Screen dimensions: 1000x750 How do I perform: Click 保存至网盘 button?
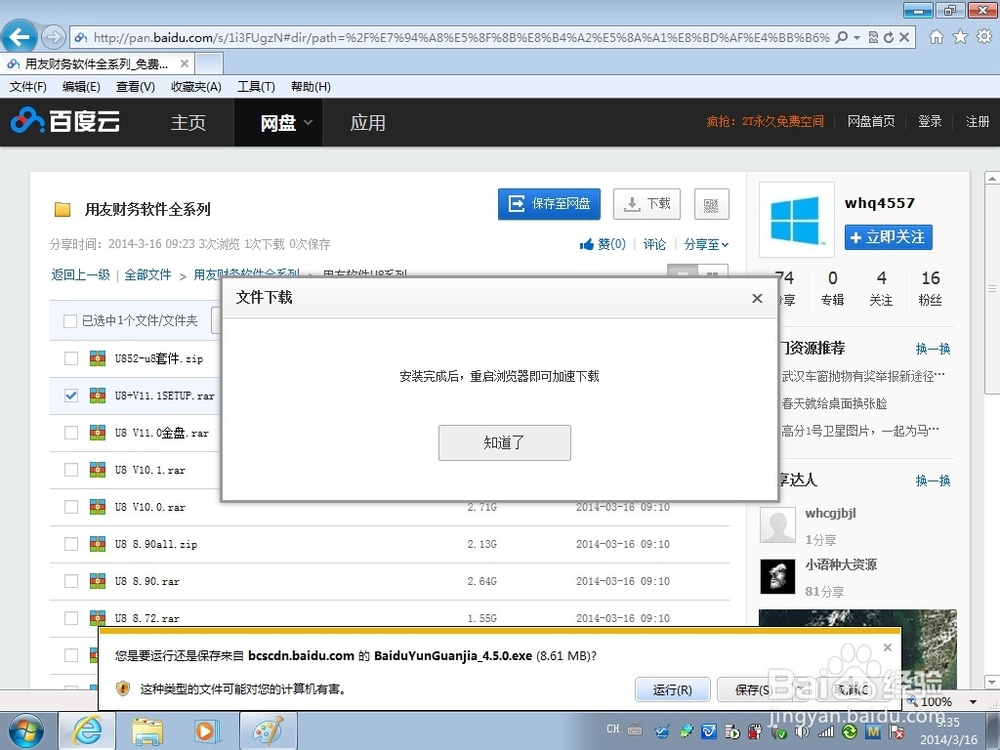(549, 204)
